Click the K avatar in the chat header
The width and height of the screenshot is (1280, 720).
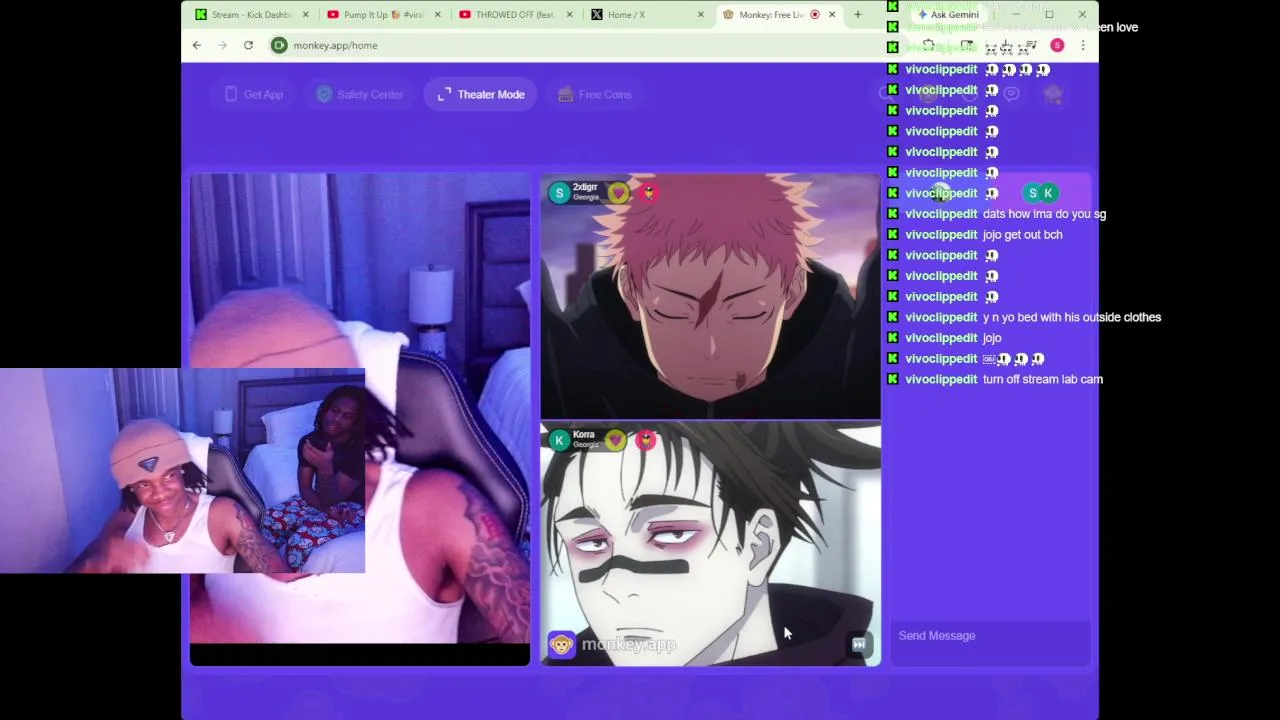(1048, 193)
